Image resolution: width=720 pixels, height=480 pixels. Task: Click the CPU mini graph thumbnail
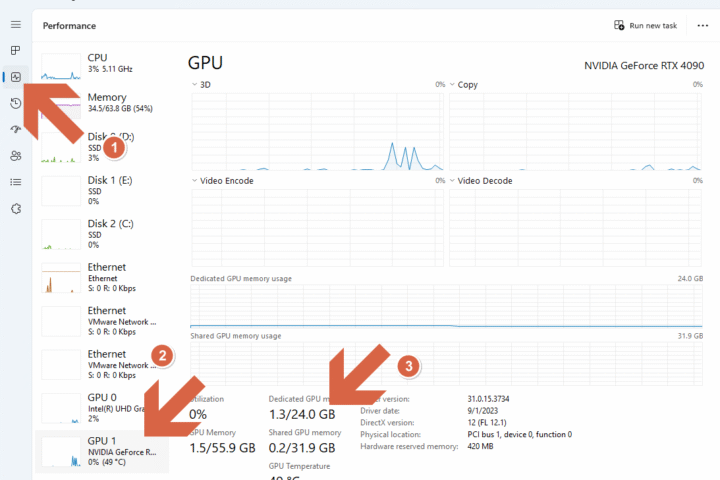point(61,67)
